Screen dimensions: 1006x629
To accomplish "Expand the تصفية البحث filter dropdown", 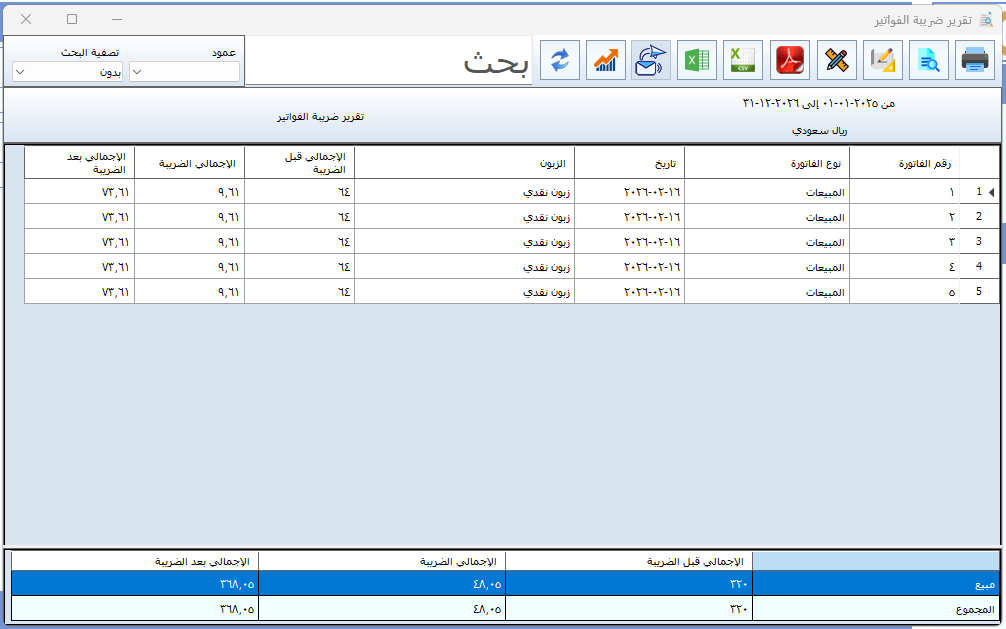I will [67, 72].
